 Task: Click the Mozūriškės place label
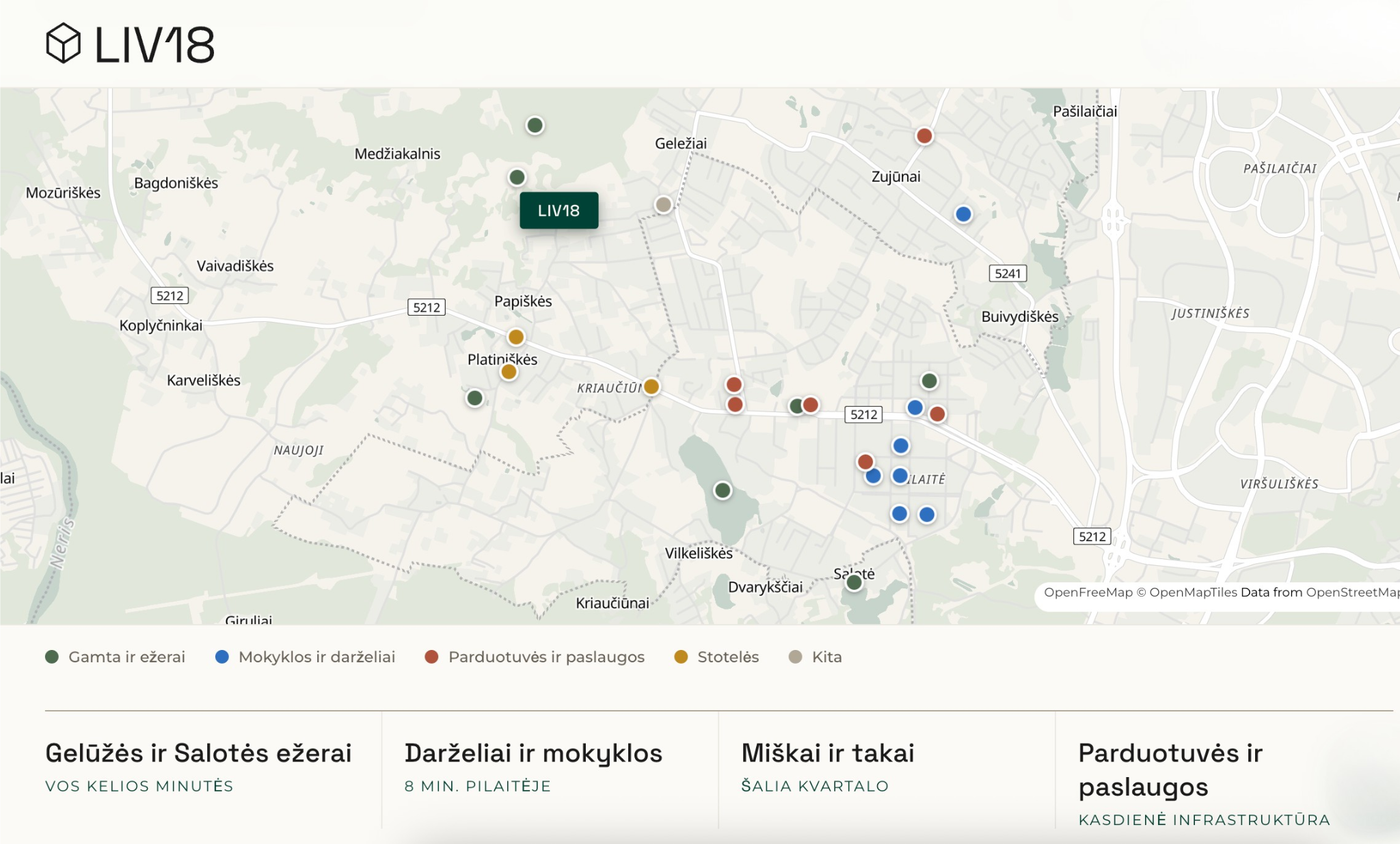[x=63, y=193]
